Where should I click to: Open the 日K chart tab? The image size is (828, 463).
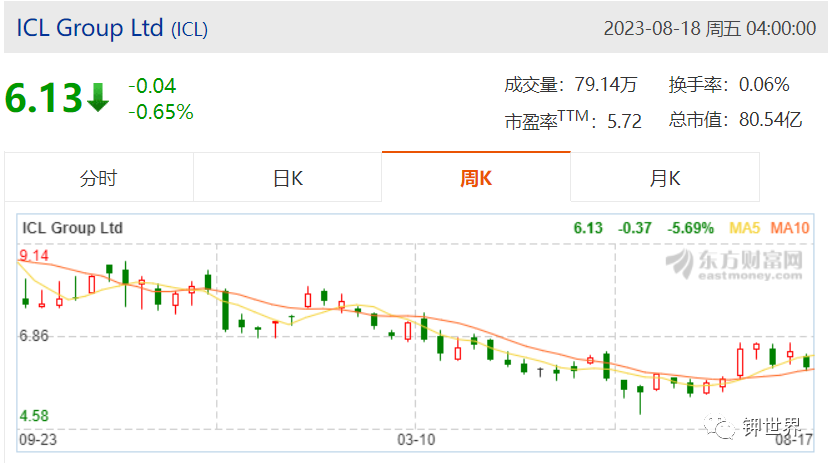pyautogui.click(x=288, y=178)
